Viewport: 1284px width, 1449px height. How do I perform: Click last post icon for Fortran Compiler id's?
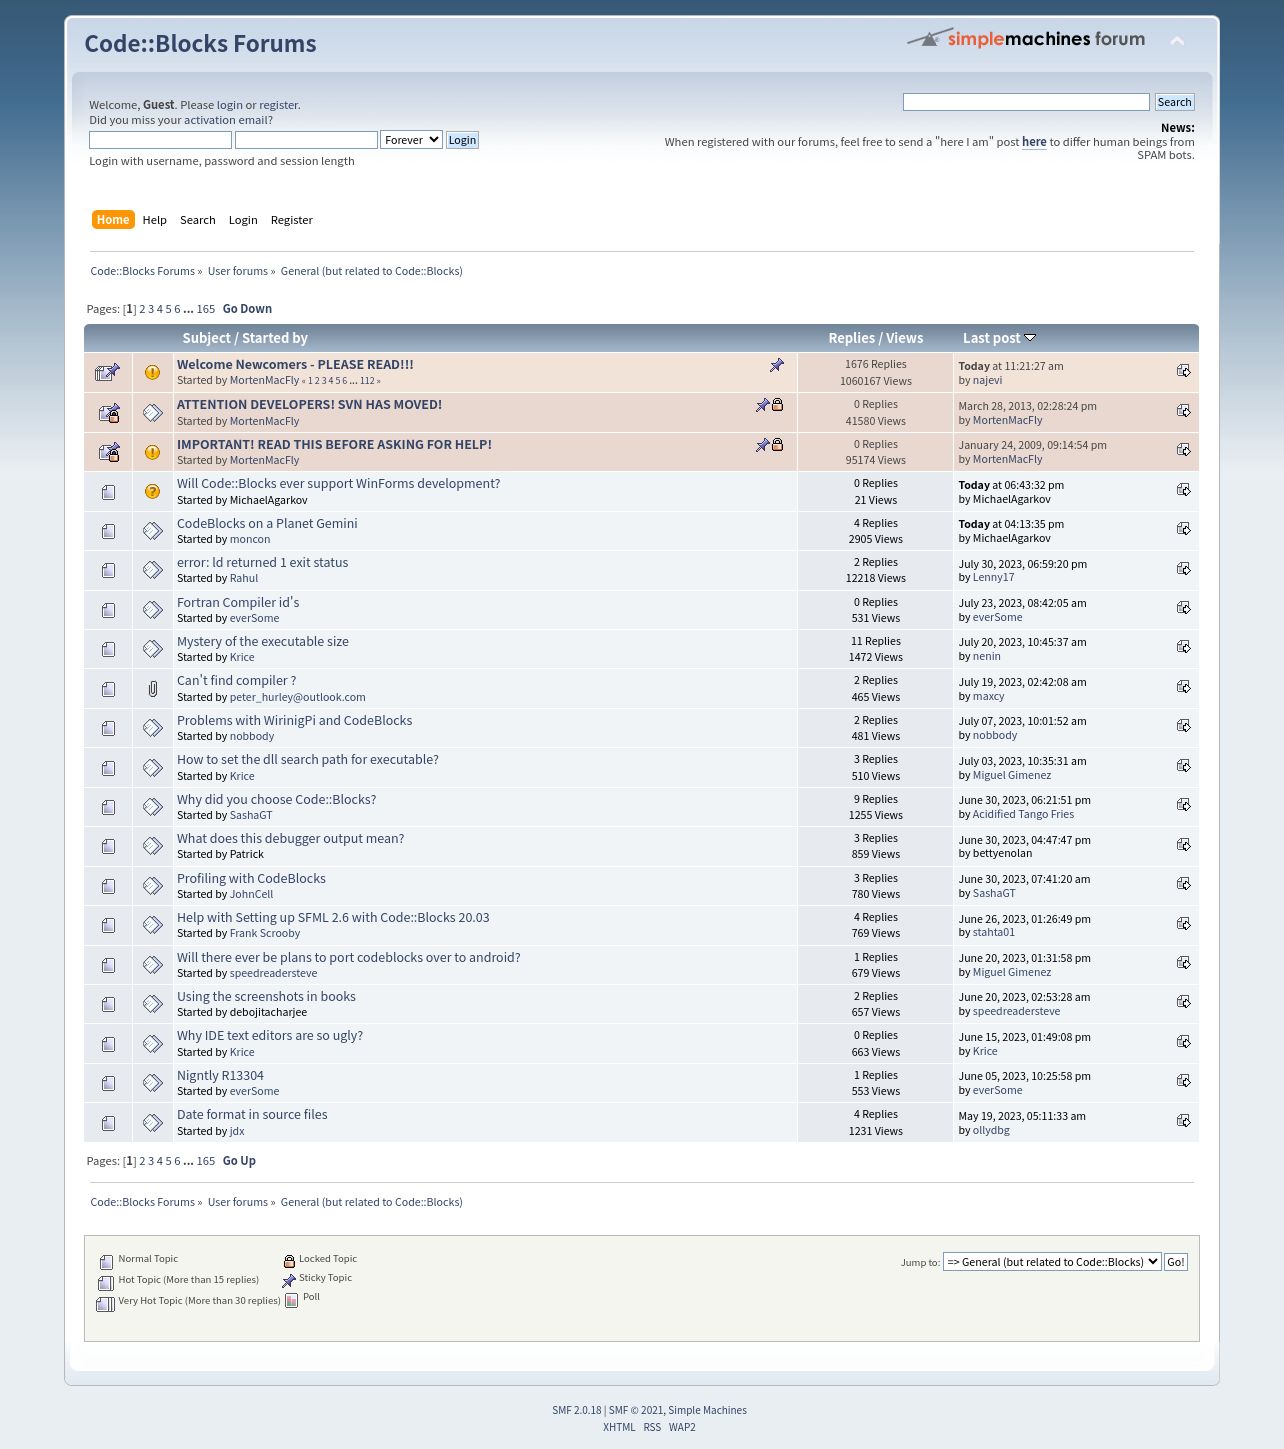pos(1183,608)
